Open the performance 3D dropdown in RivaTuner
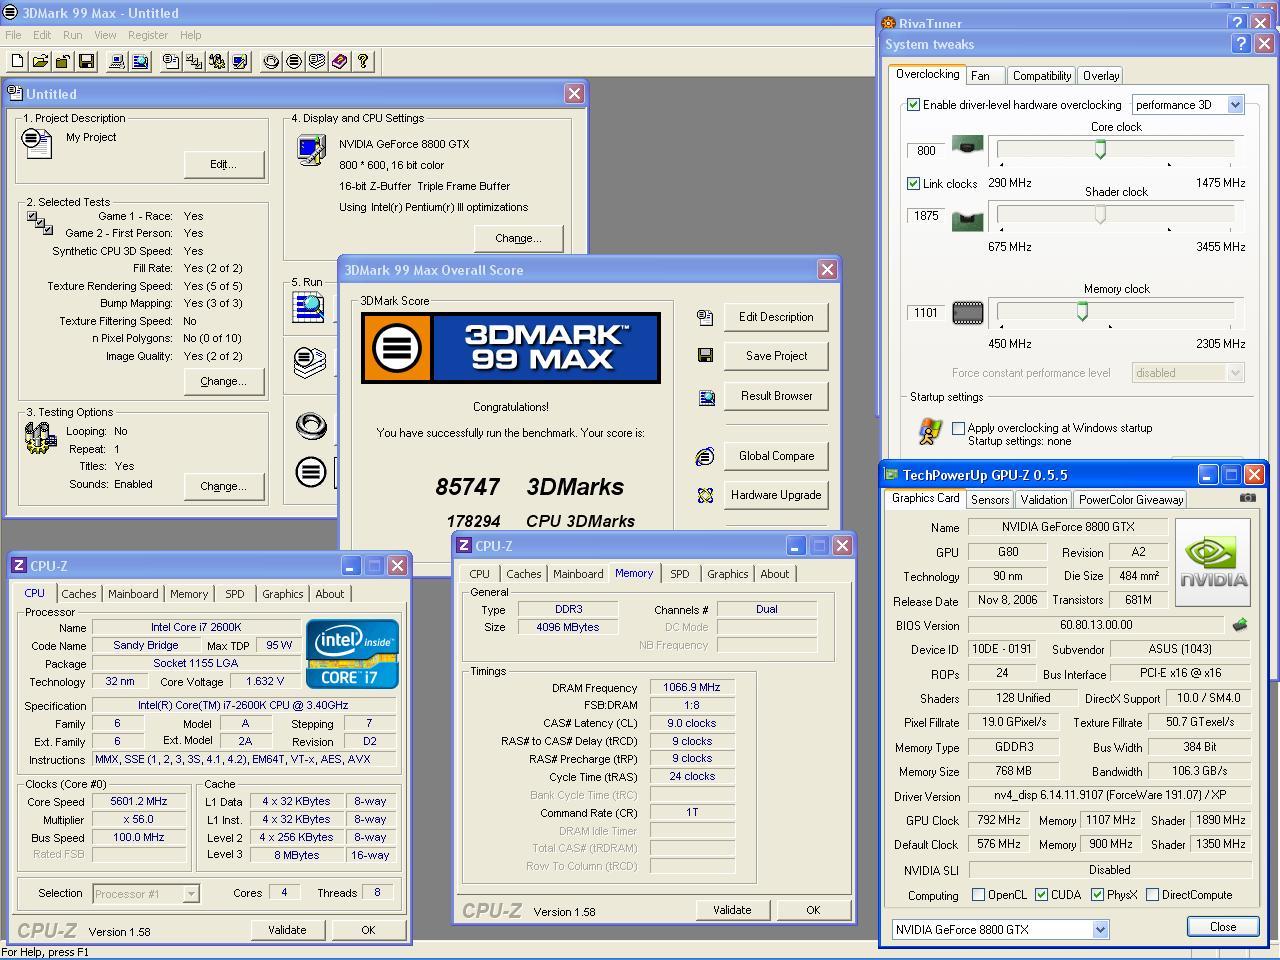The image size is (1280, 960). click(1188, 104)
